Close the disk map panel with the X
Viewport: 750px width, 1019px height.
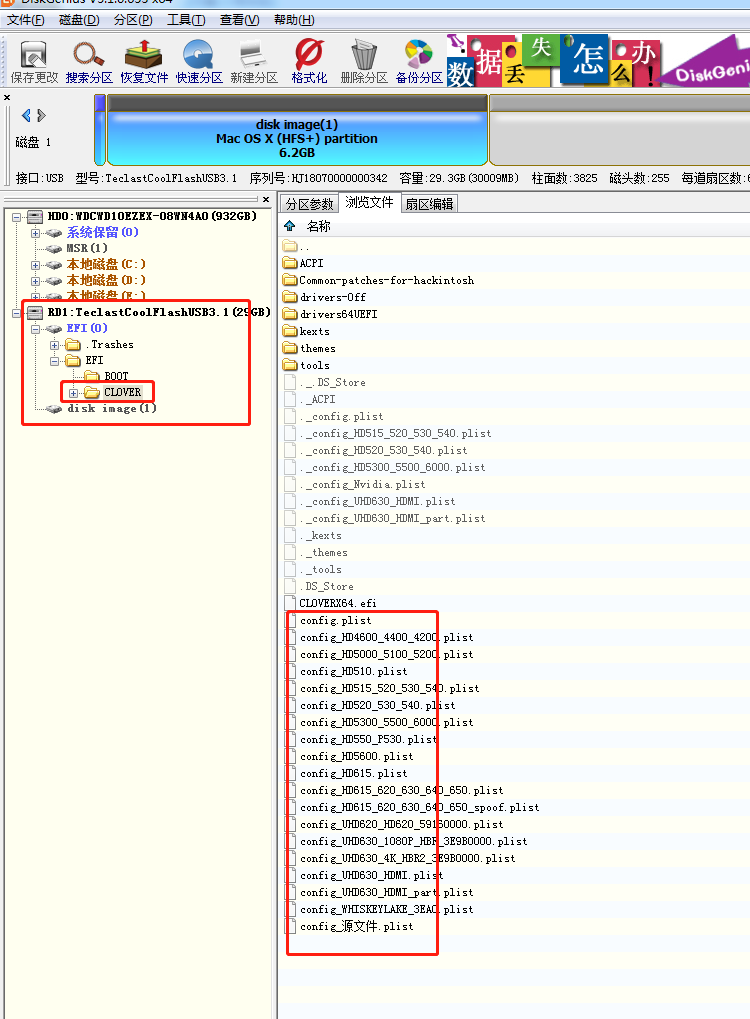click(x=7, y=97)
